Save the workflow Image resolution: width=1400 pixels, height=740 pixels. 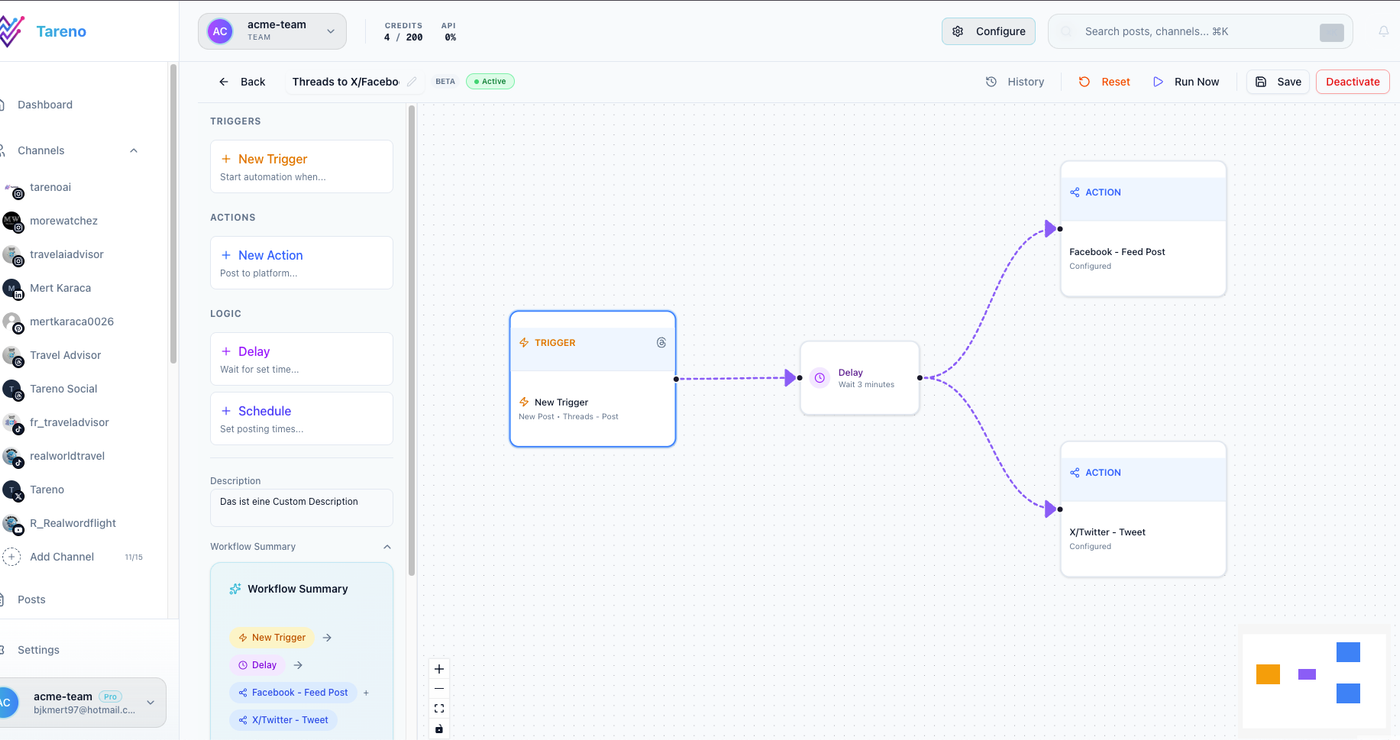pos(1278,82)
